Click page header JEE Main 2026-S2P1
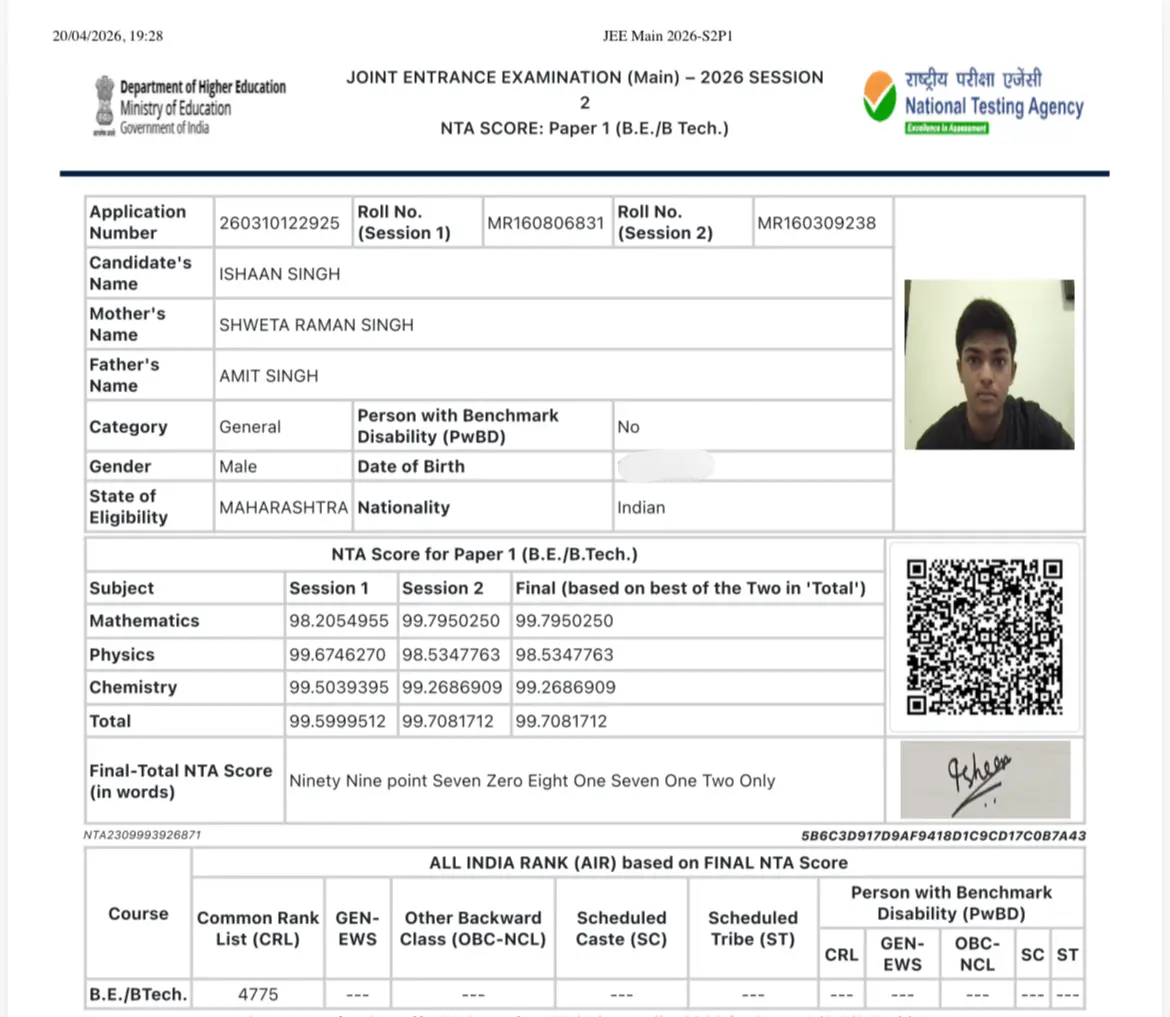1170x1017 pixels. click(668, 36)
